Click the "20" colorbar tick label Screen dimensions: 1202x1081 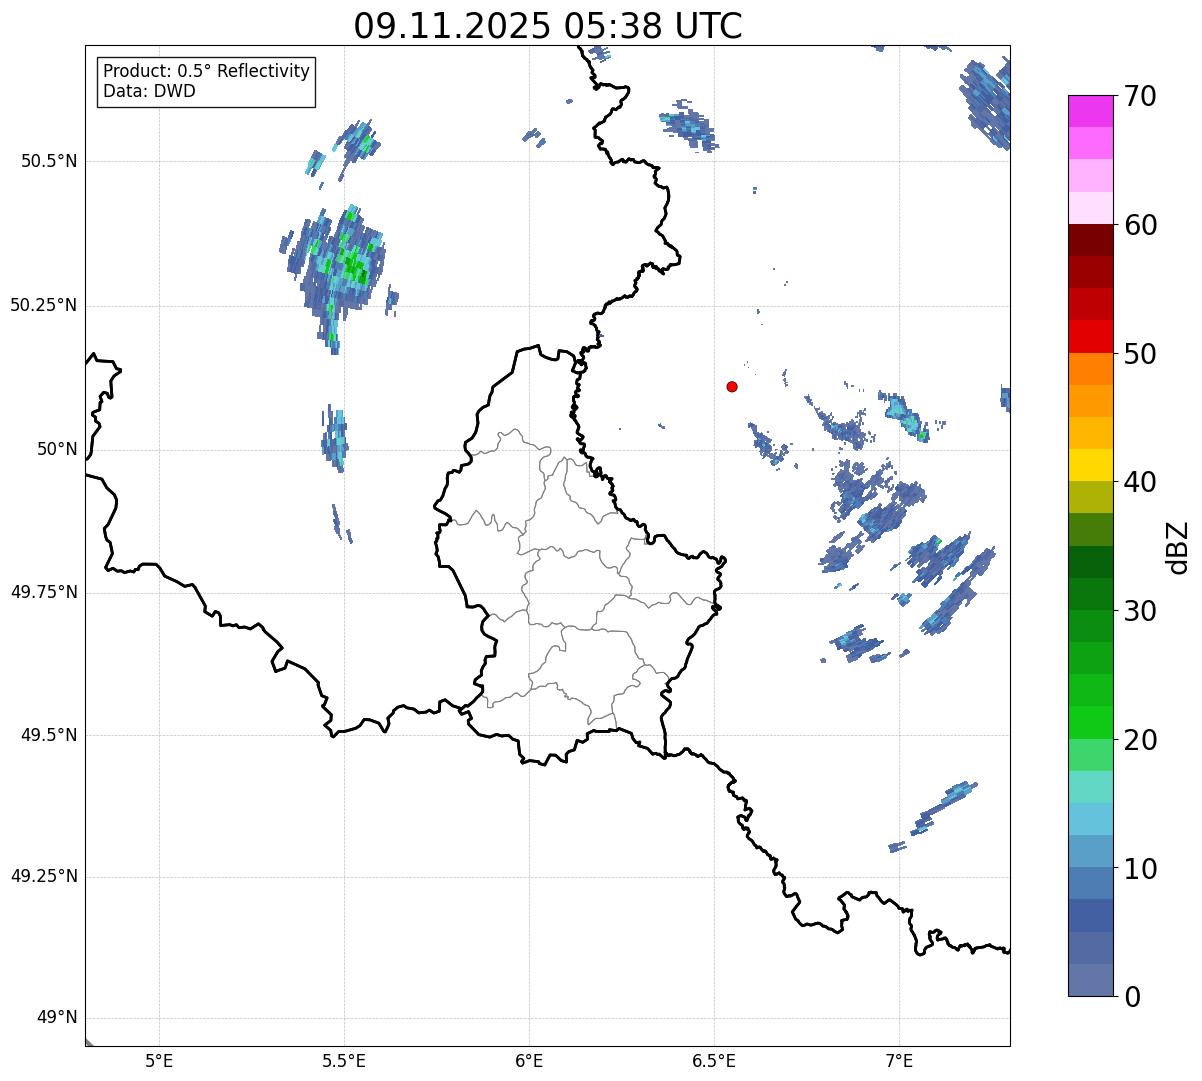click(1139, 740)
